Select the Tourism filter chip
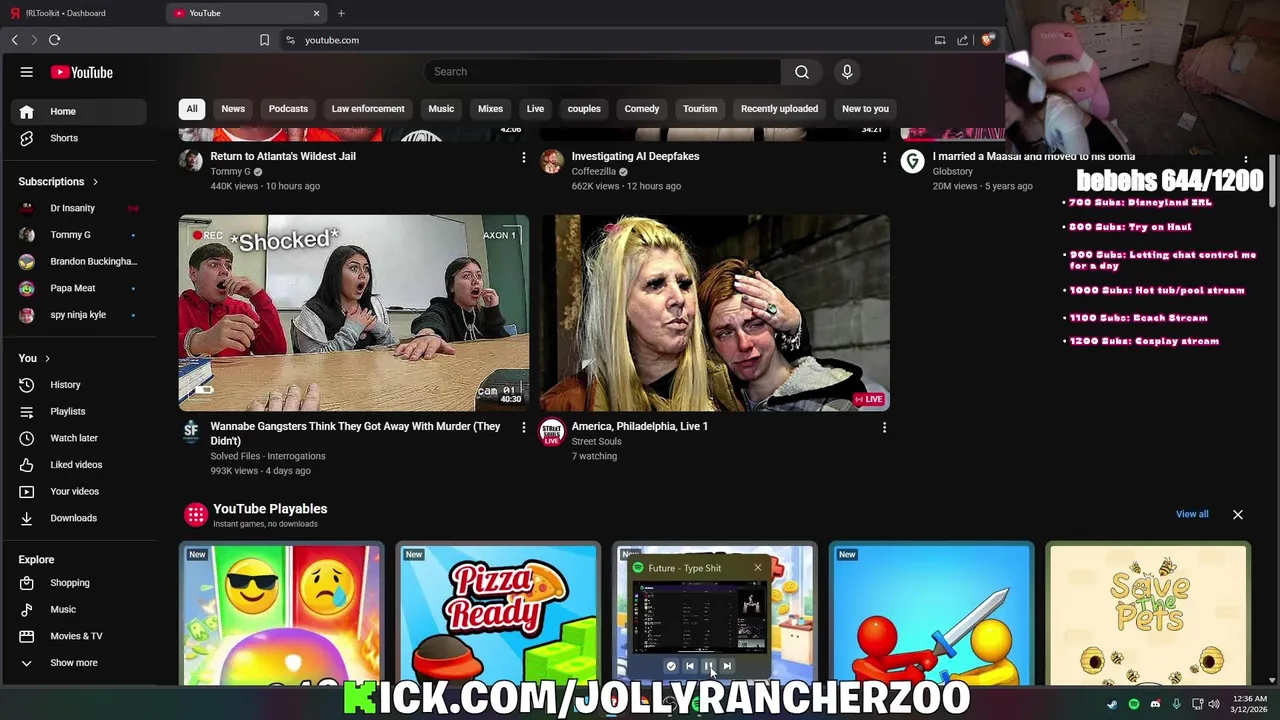Screen dimensions: 1280x720 pos(700,109)
